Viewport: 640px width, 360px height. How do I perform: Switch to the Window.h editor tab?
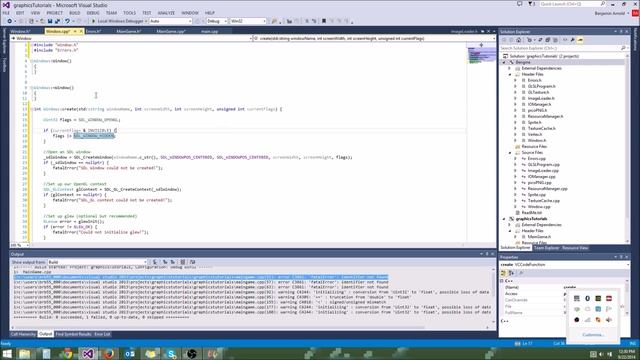click(20, 31)
